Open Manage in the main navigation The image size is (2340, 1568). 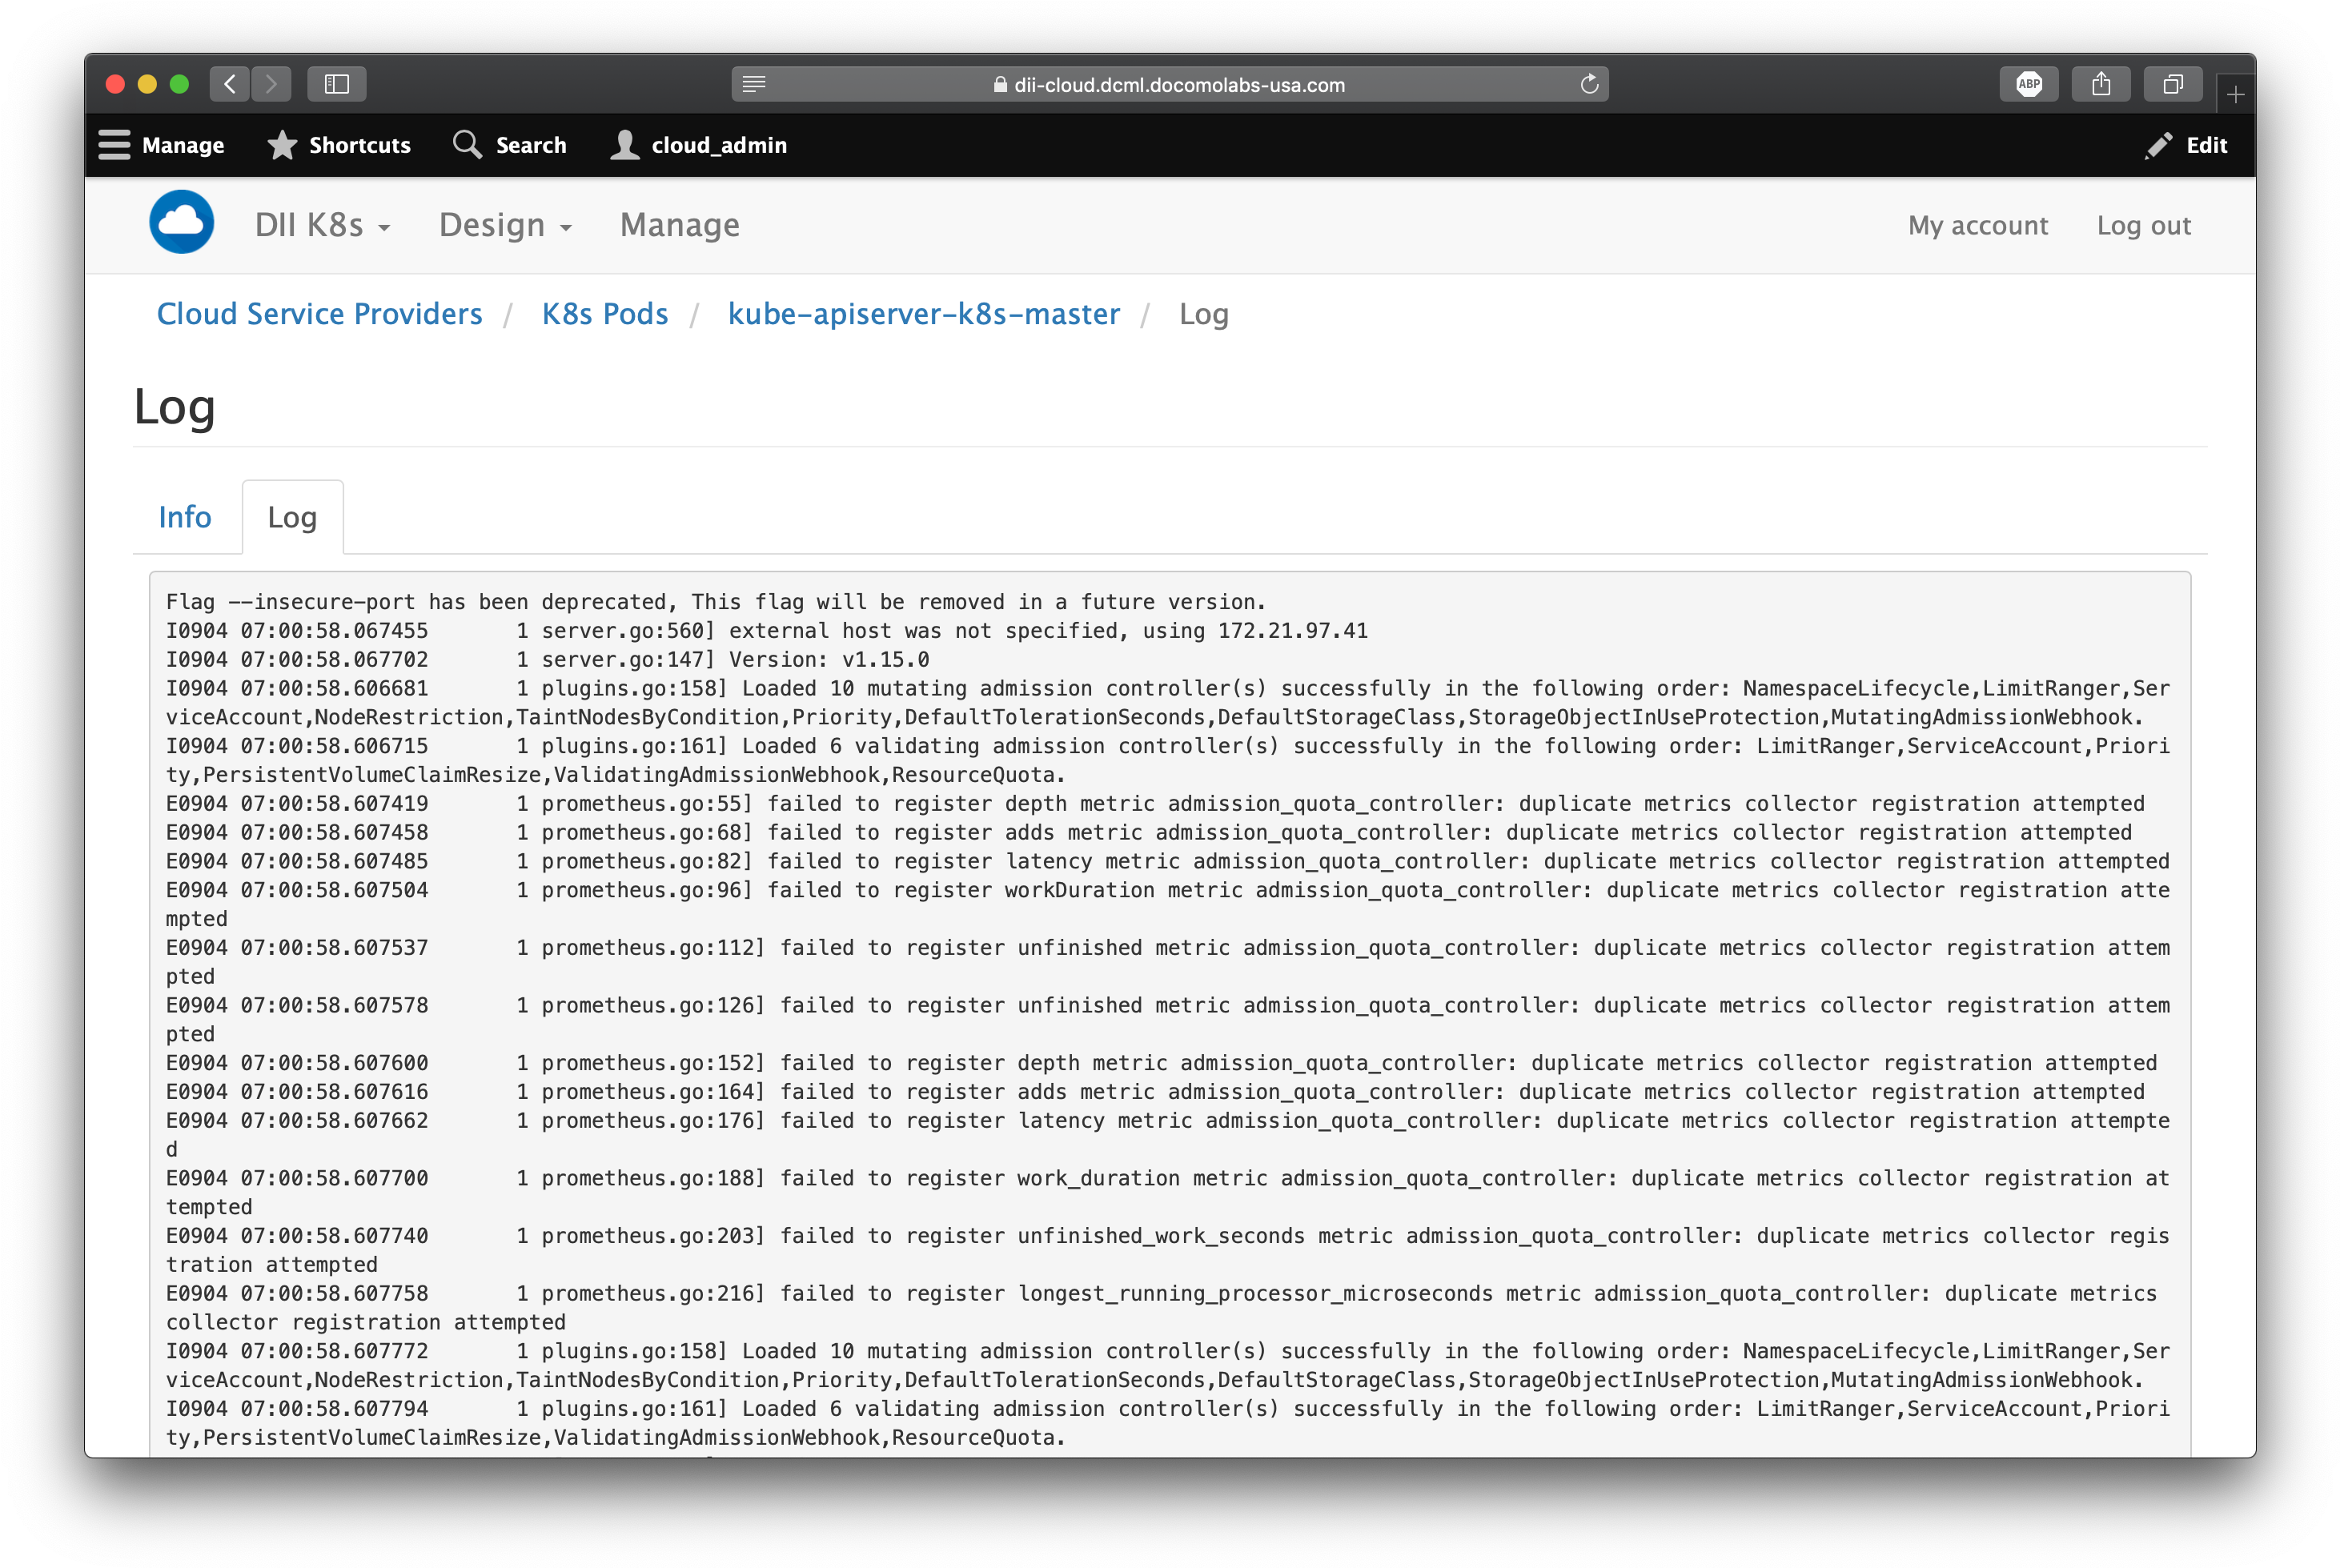coord(680,225)
